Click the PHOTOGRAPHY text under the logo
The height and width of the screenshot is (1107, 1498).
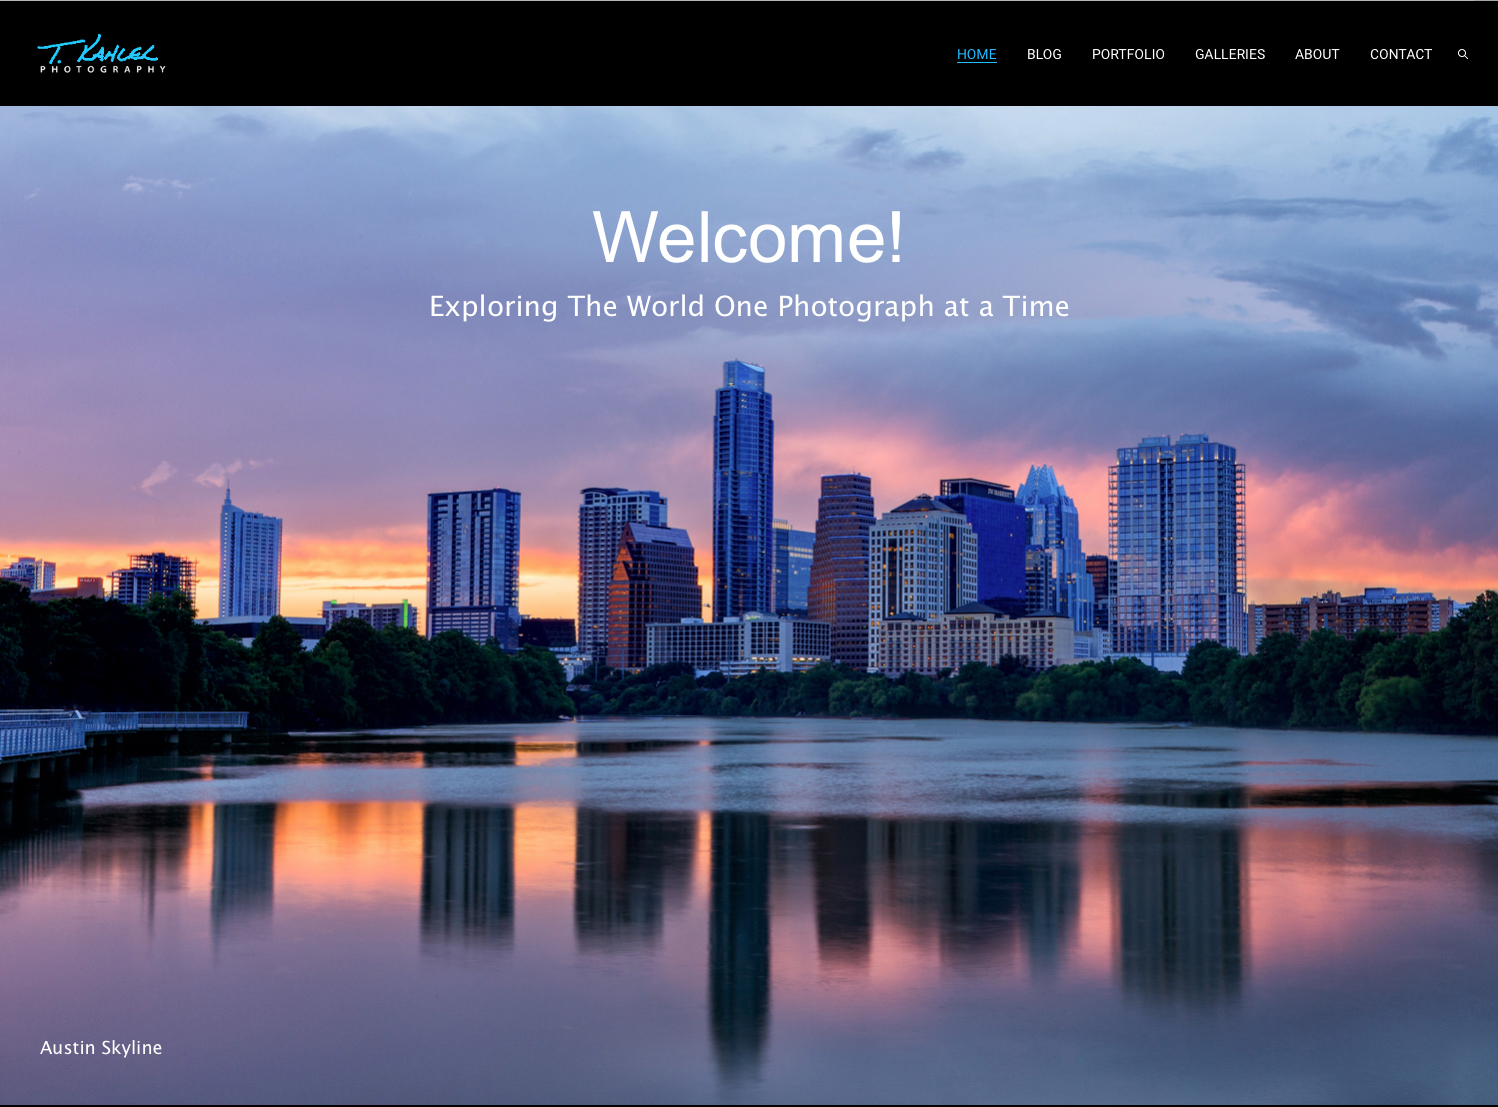coord(102,70)
